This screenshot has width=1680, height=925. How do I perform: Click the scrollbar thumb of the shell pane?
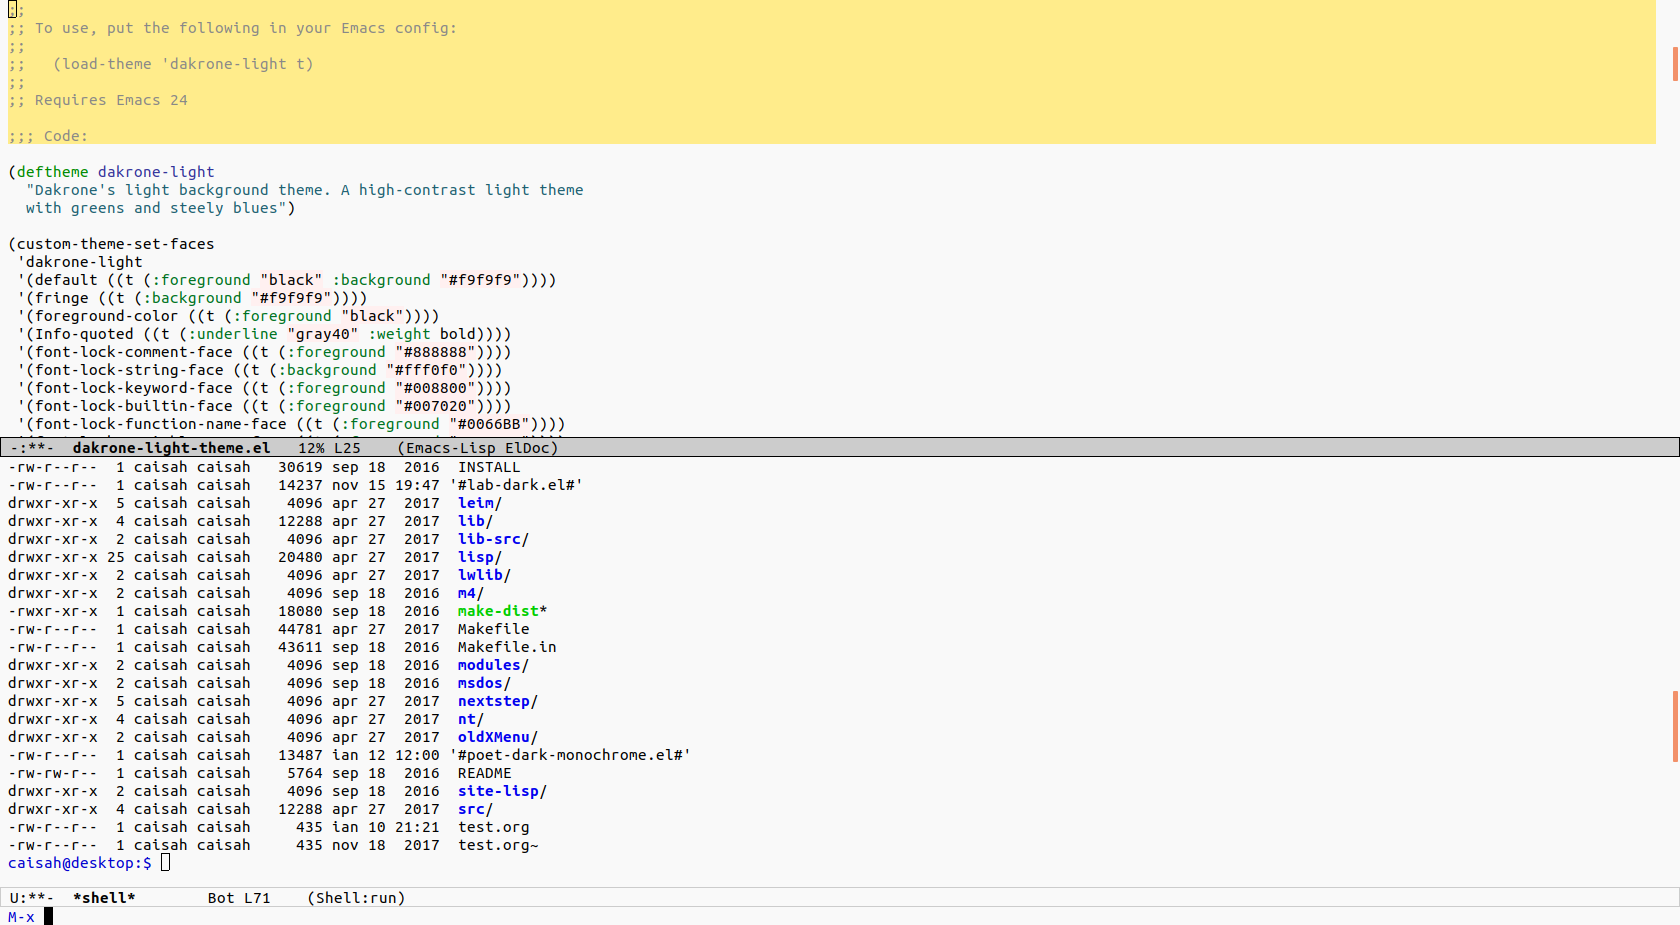click(x=1675, y=726)
